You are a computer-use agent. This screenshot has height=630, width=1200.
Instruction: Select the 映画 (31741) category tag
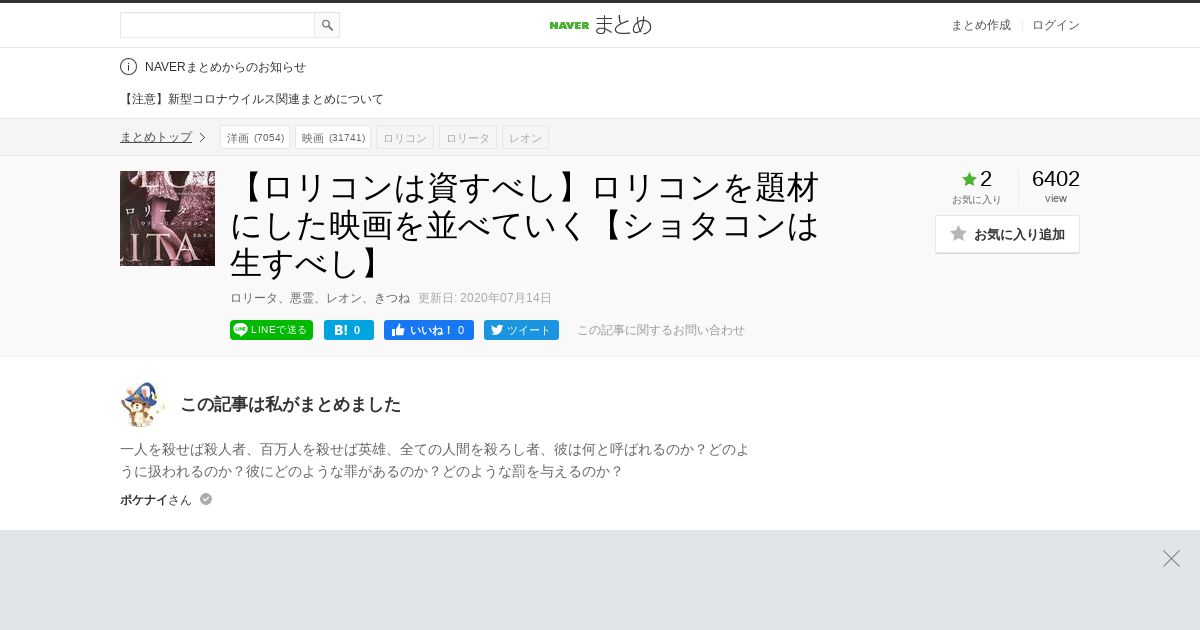click(333, 137)
